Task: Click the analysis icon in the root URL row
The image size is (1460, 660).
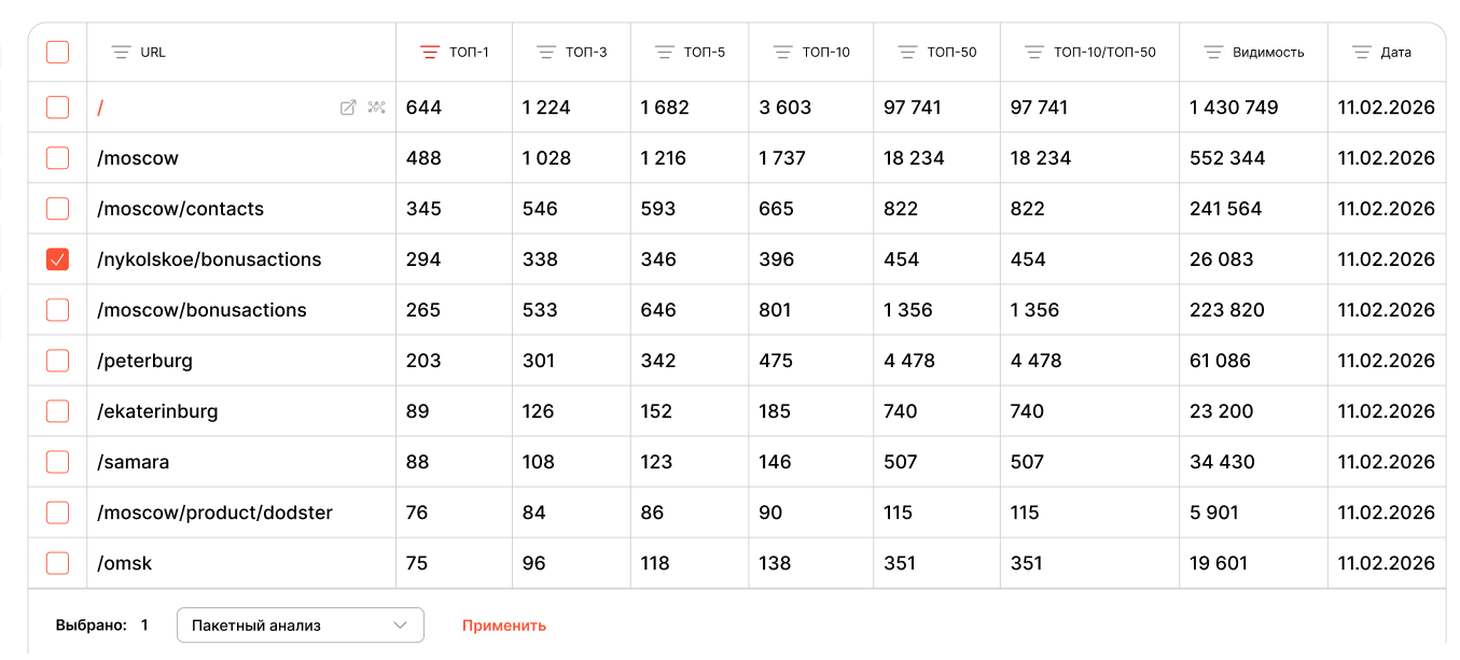Action: point(377,107)
